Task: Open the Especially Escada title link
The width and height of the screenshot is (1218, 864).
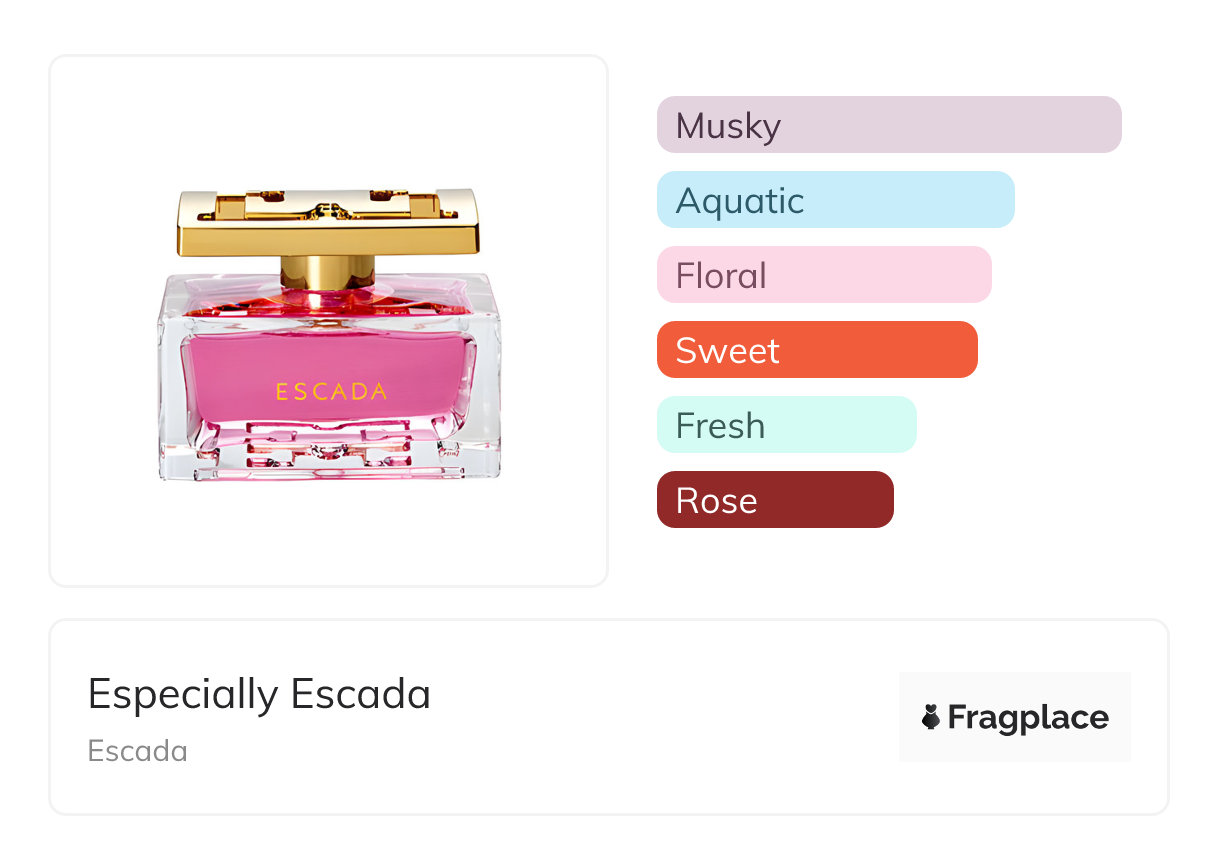Action: (x=259, y=694)
